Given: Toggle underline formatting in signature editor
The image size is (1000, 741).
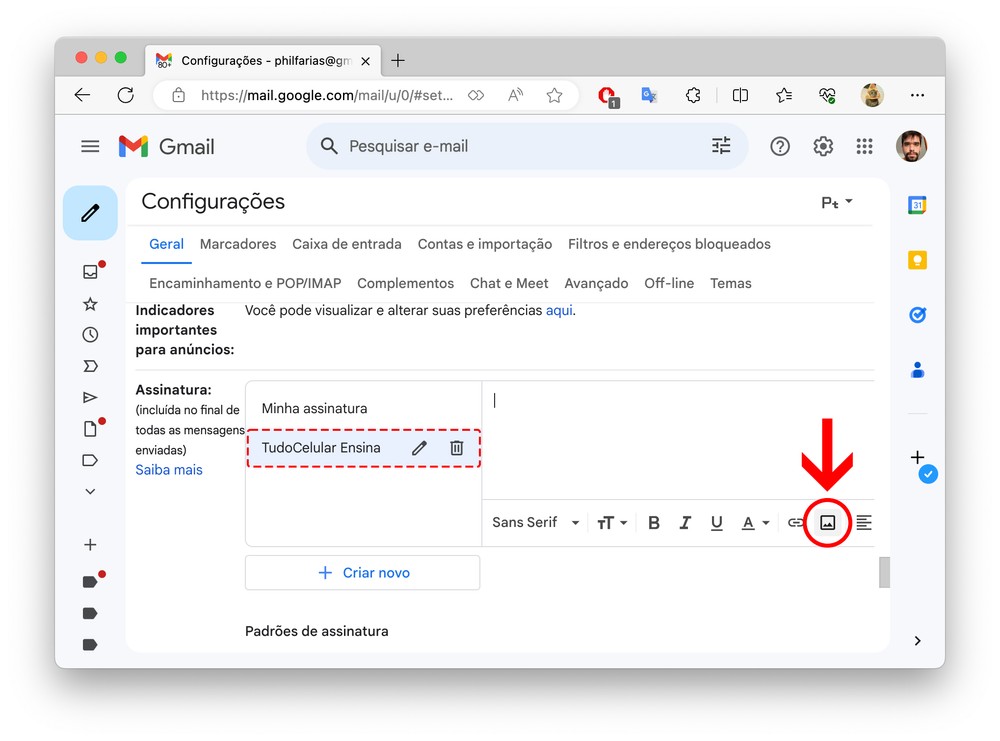Looking at the screenshot, I should pyautogui.click(x=716, y=523).
